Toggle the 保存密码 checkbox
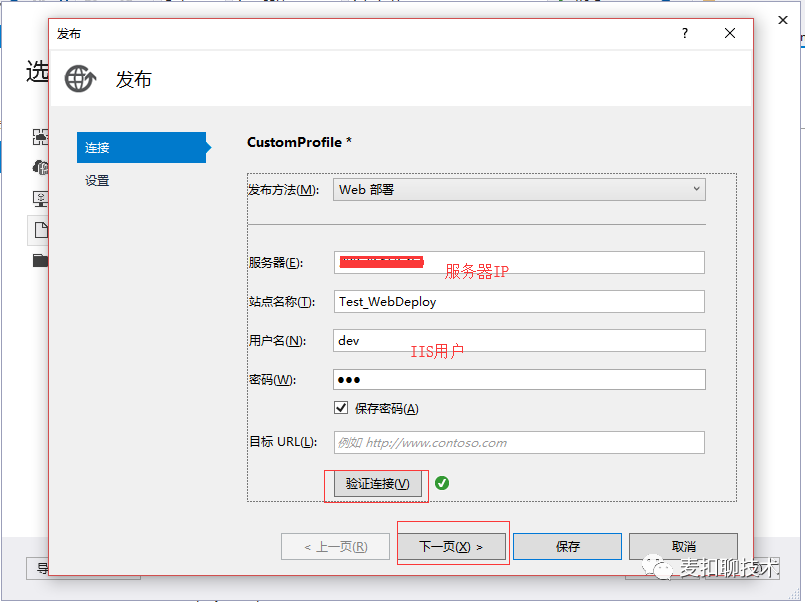This screenshot has height=603, width=805. pos(341,408)
